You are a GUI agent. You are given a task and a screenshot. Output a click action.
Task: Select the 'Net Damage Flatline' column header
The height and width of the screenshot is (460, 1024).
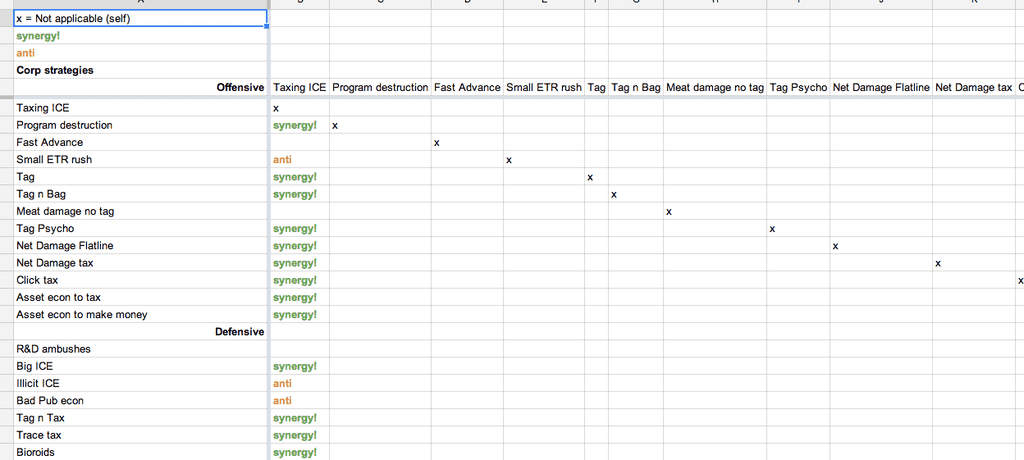(881, 88)
